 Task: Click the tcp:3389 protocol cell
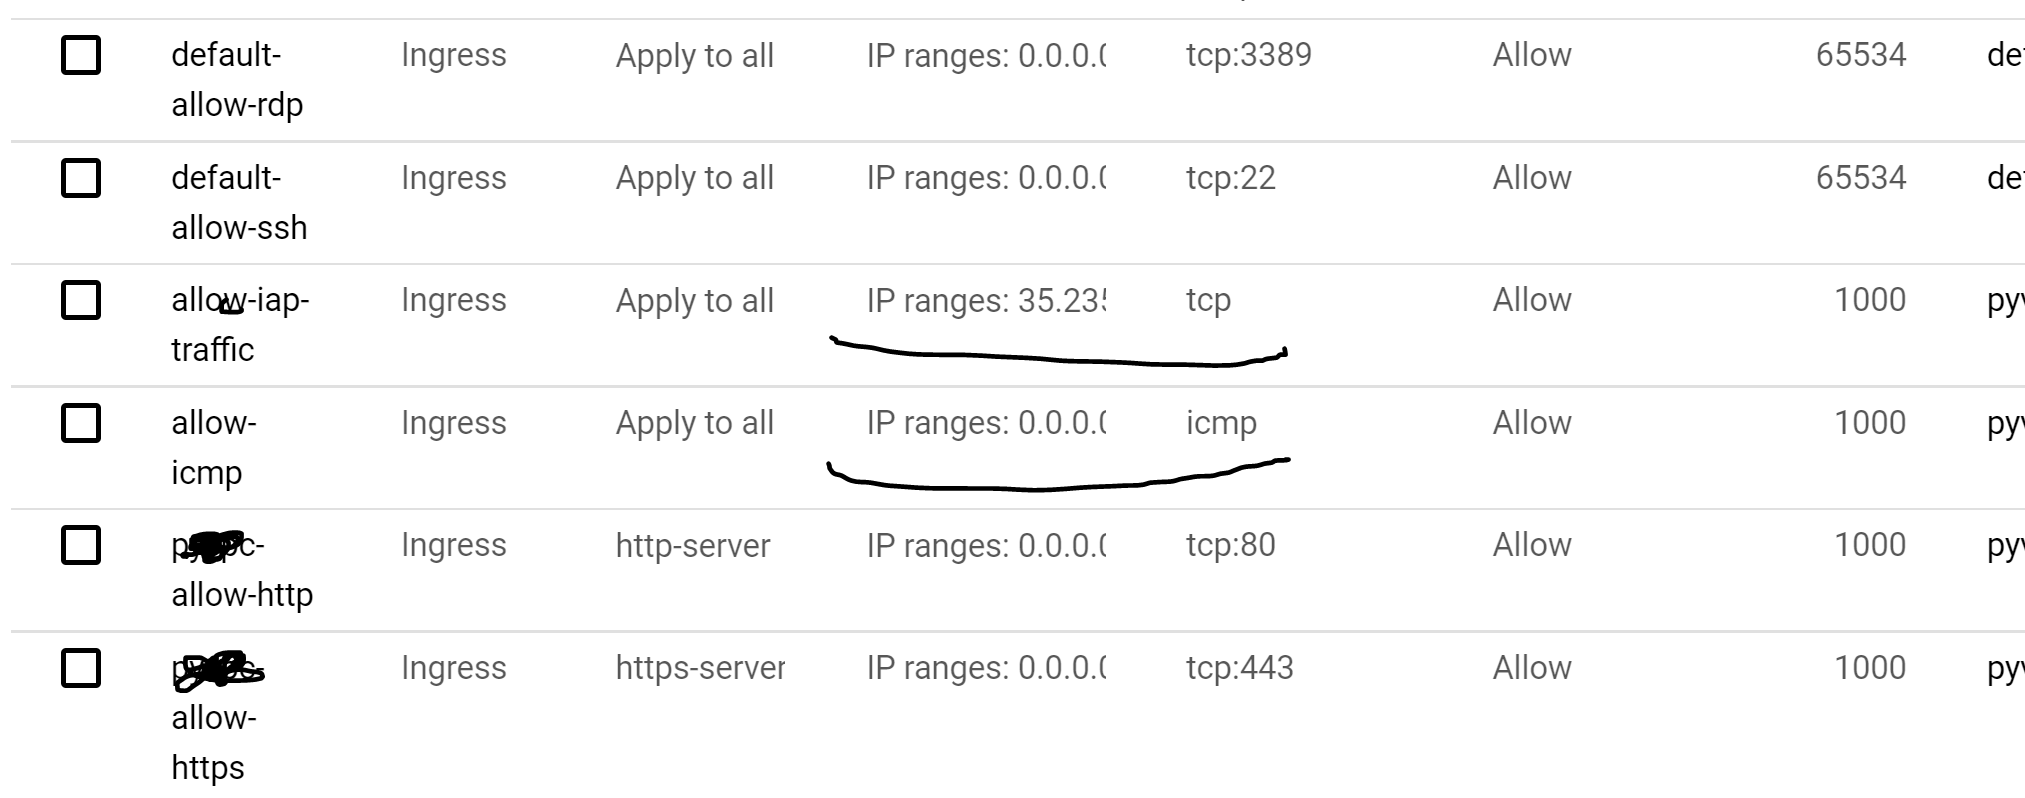(1249, 55)
